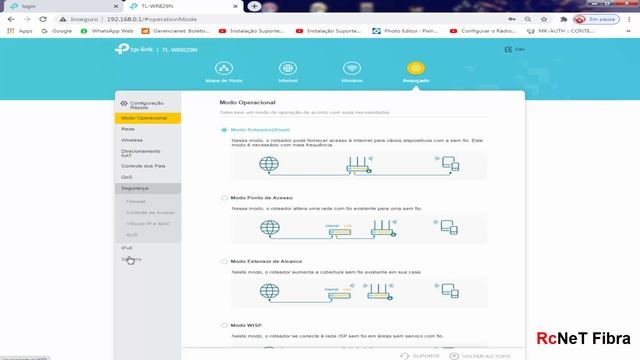Switch to the login browser tab
The image size is (640, 360).
point(63,6)
